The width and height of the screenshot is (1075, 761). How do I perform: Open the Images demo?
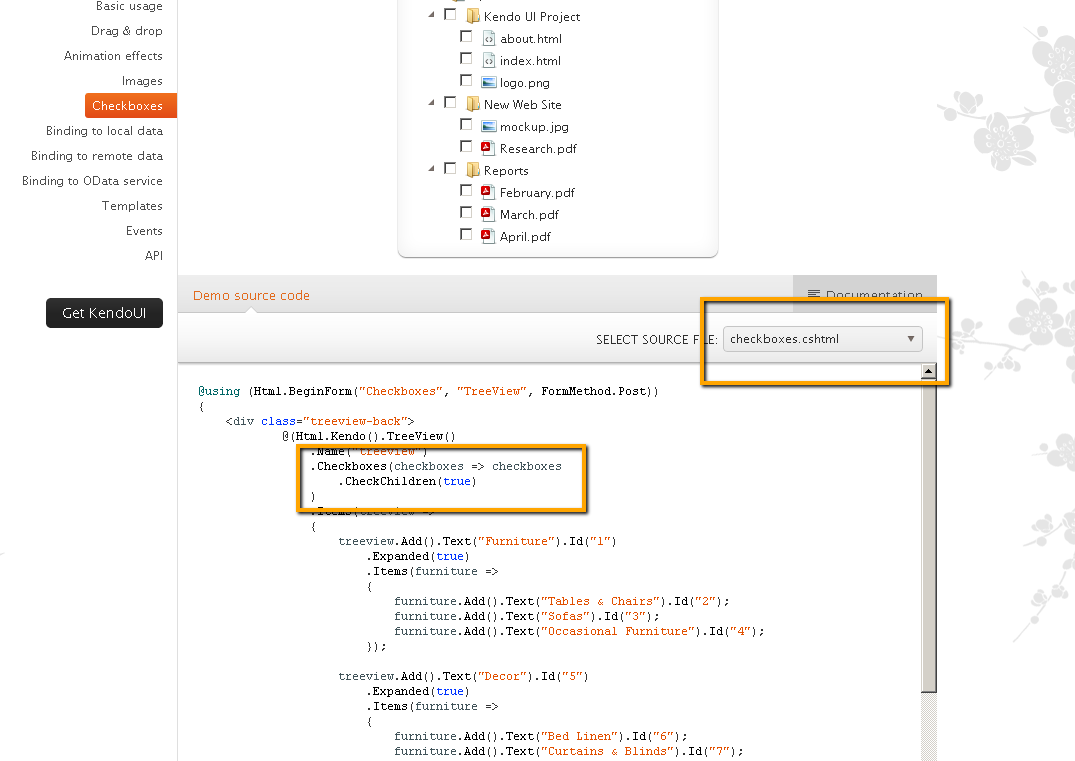coord(142,81)
